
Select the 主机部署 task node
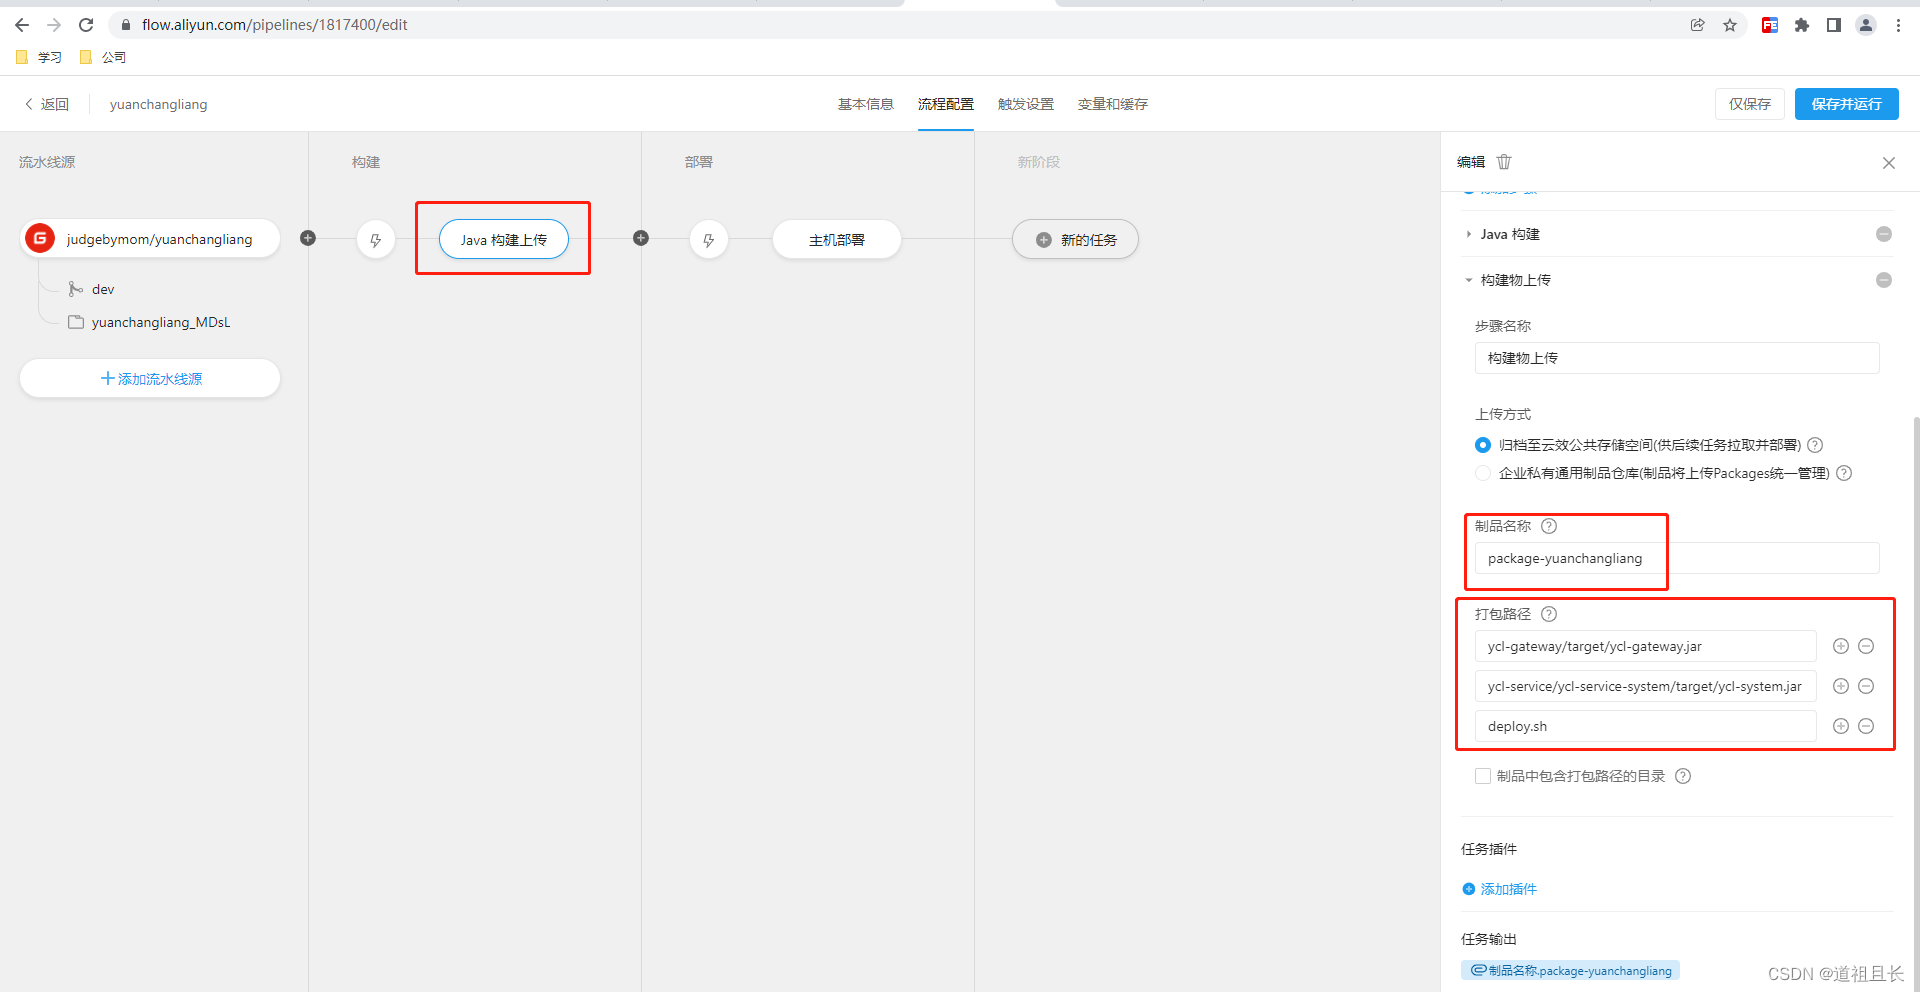tap(837, 240)
